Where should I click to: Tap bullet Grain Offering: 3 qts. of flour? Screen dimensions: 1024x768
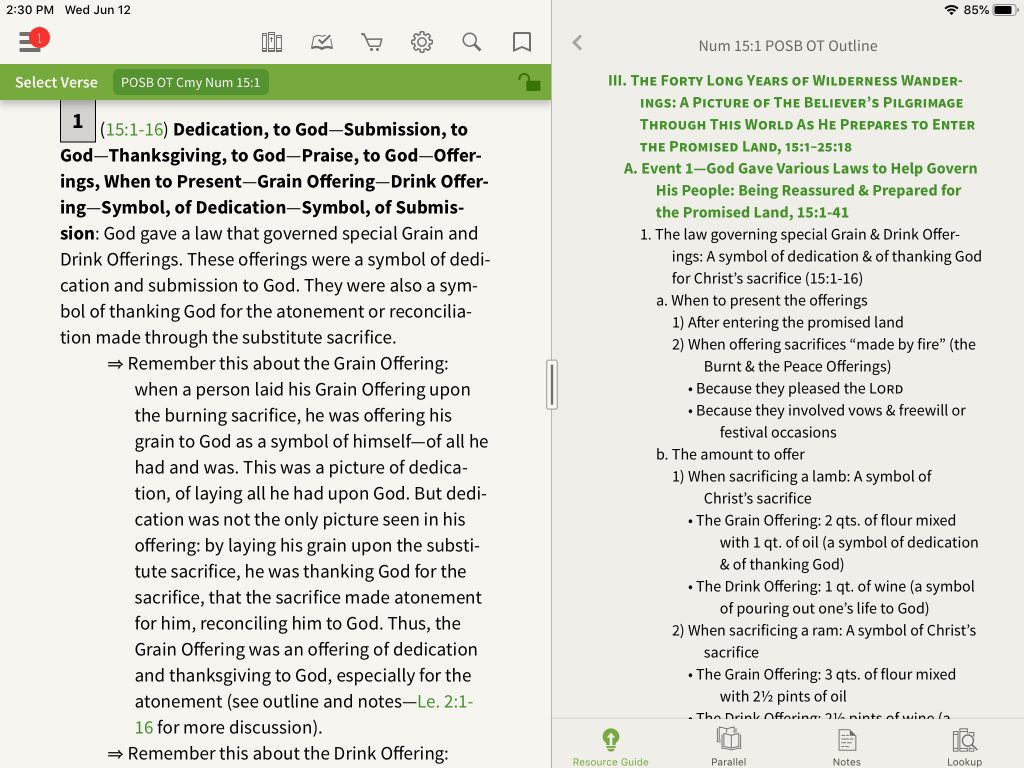click(822, 685)
